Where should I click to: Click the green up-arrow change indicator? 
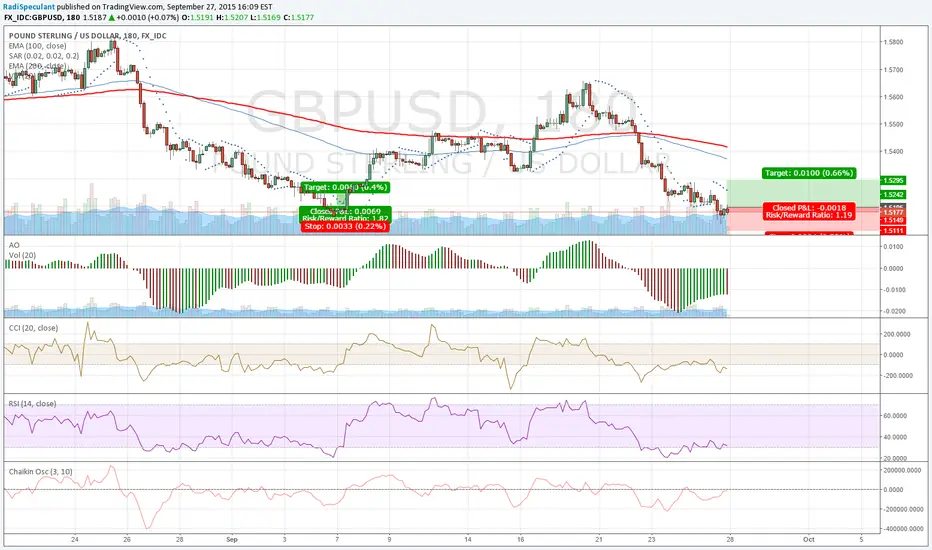[112, 17]
